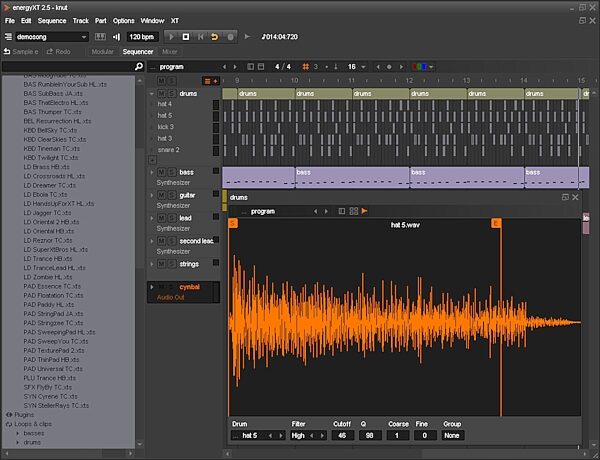Collapse the drums track
Viewport: 600px width, 460px height.
(152, 93)
